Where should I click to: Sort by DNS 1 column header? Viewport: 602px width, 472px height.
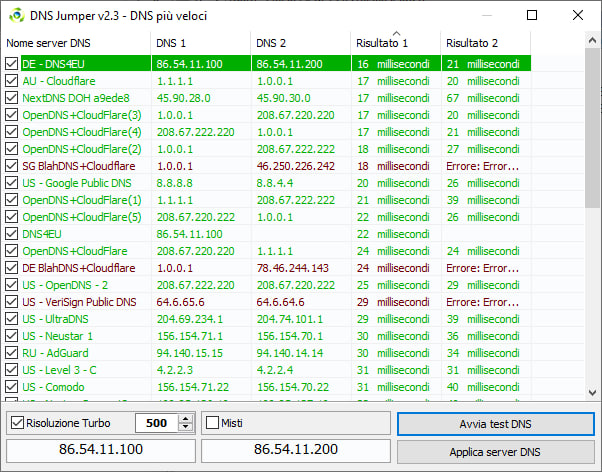[201, 43]
